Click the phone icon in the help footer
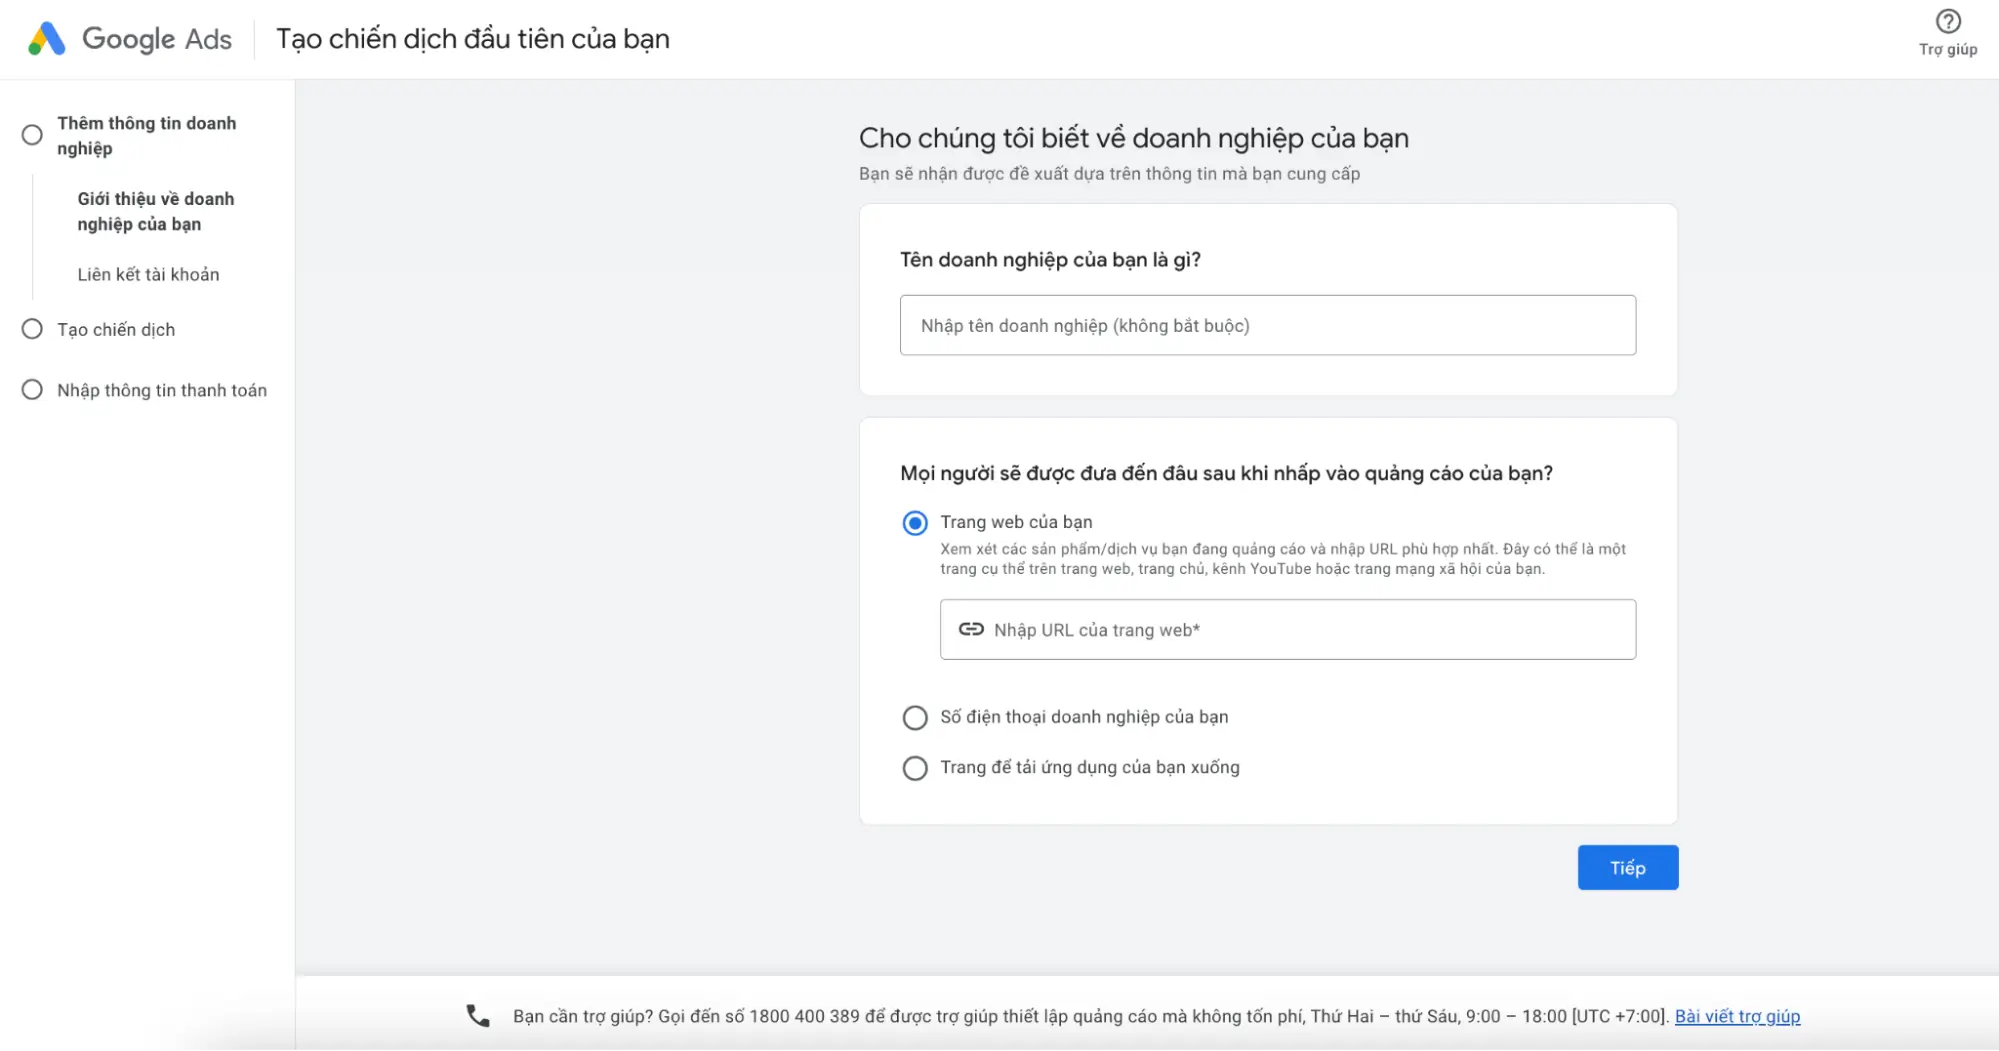The width and height of the screenshot is (1999, 1051). click(x=478, y=1016)
